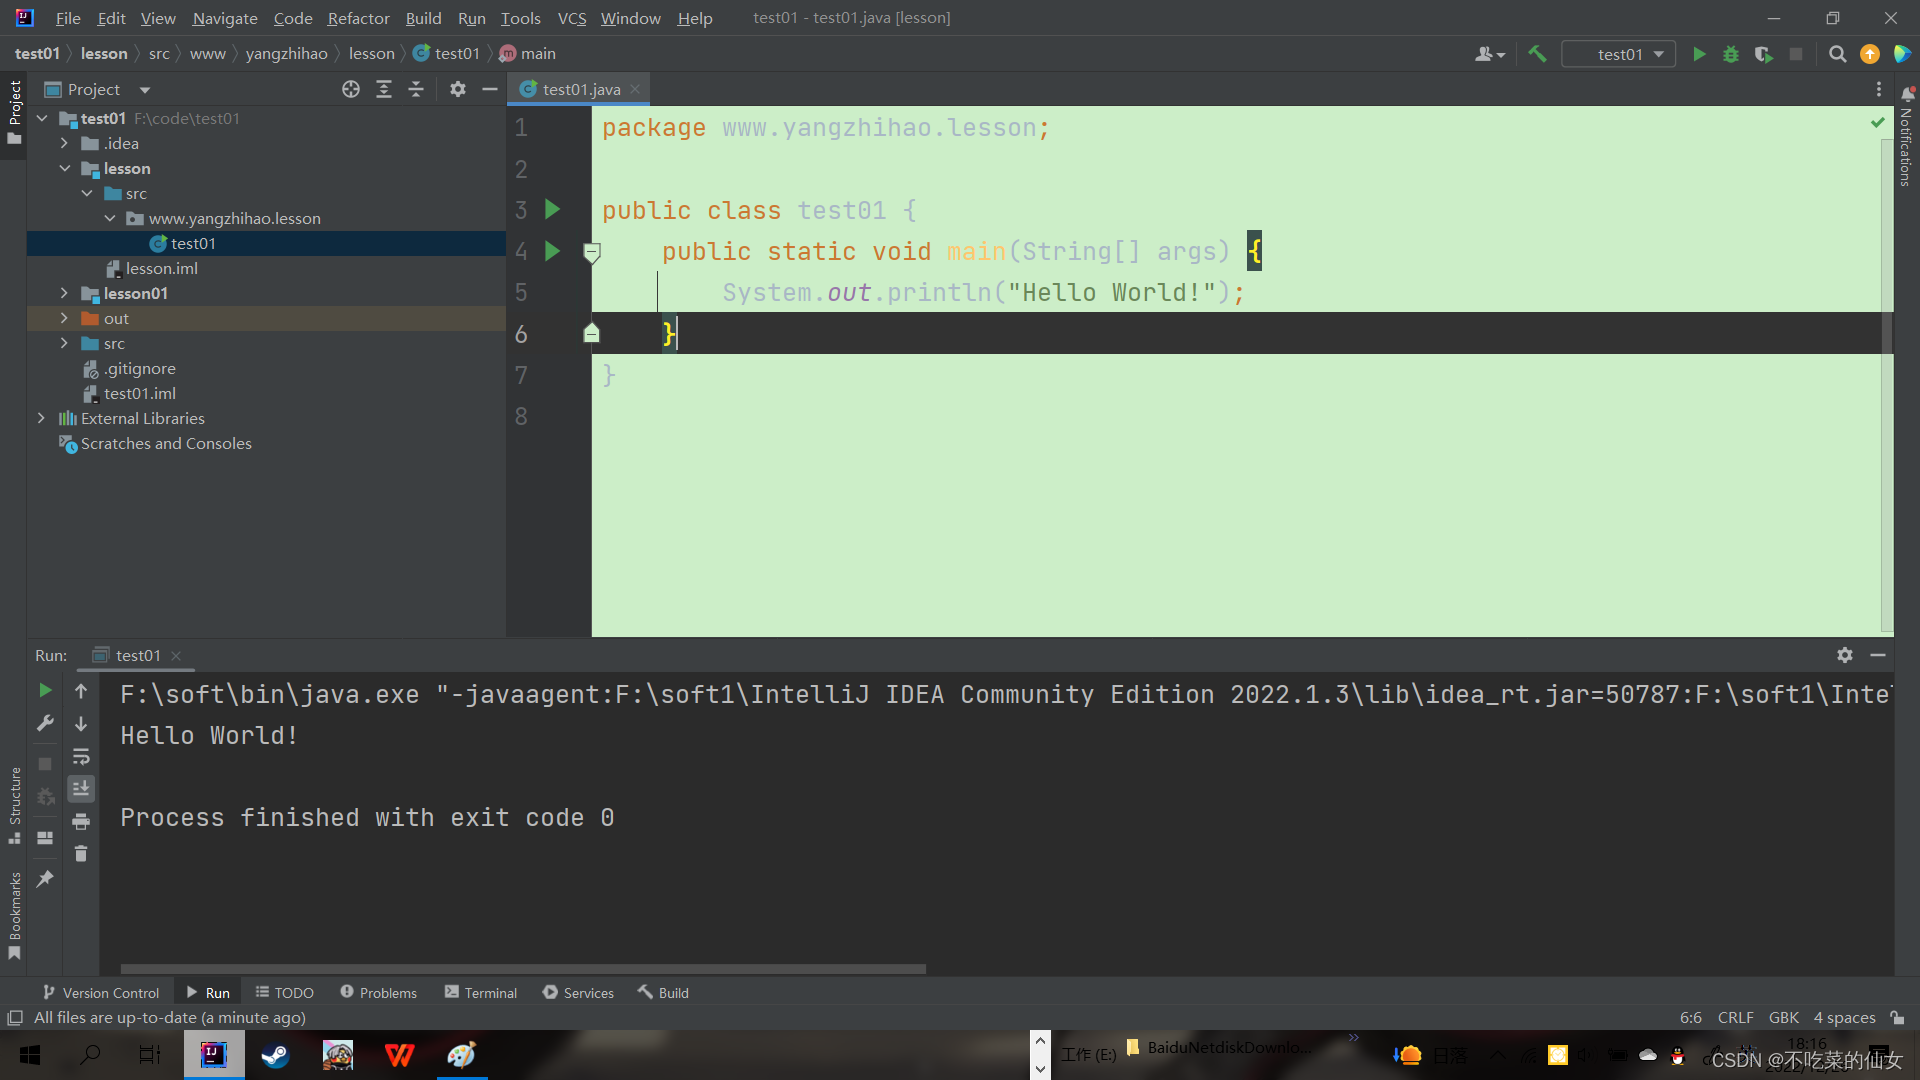Click Search Everywhere magnifier icon

coord(1837,54)
